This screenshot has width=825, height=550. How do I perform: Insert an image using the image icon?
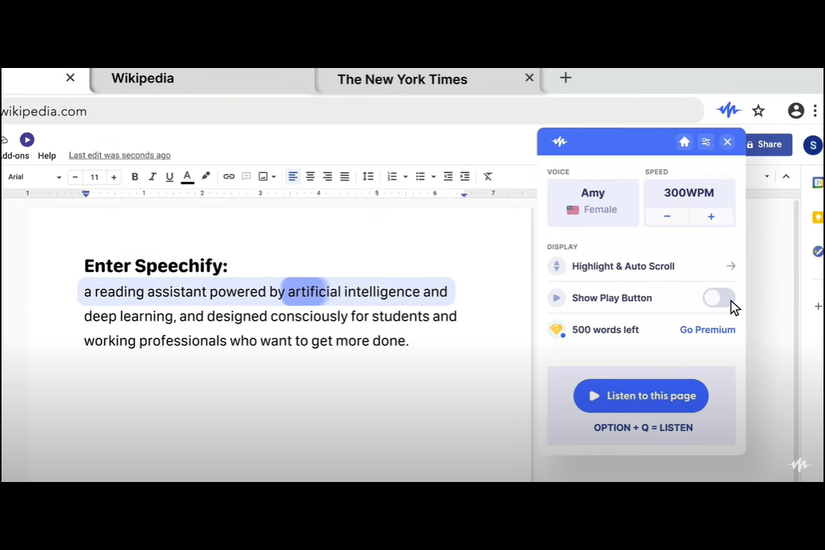[263, 176]
